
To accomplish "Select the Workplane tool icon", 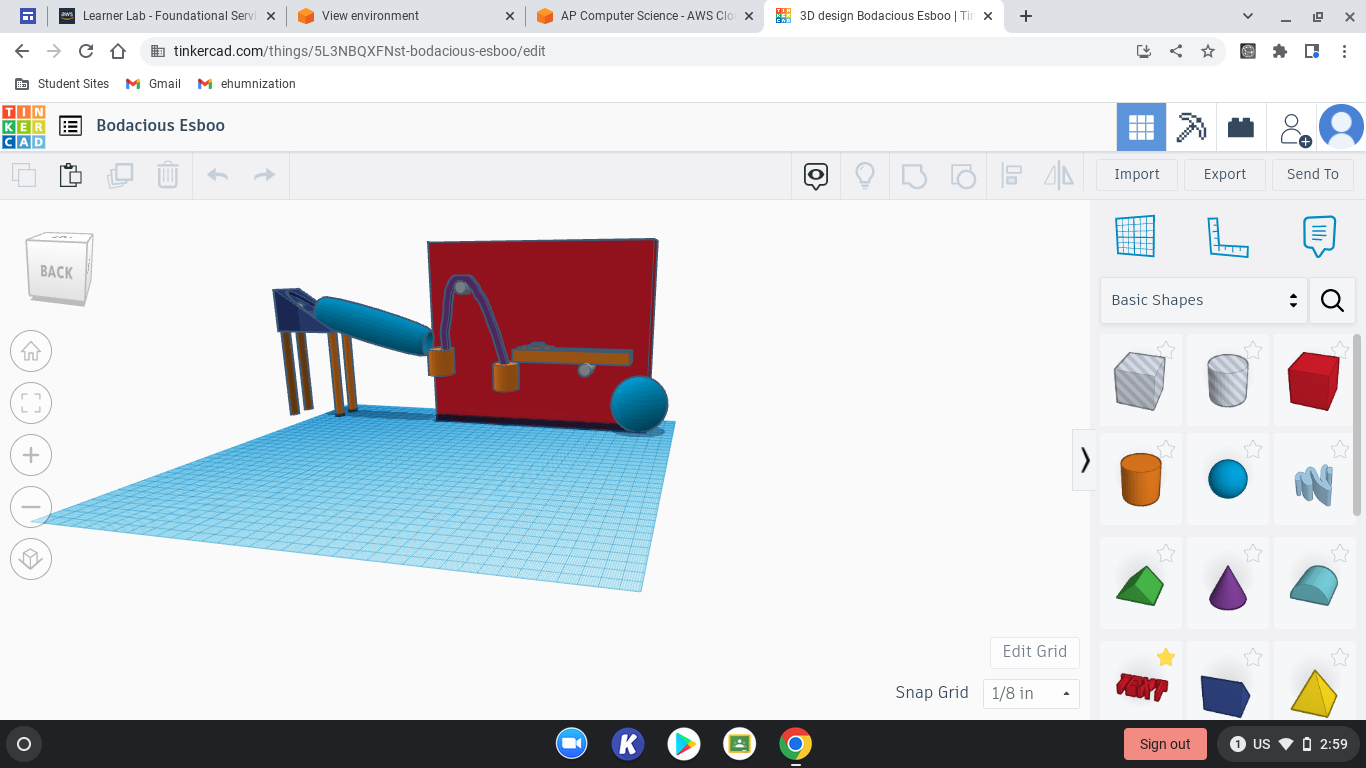I will coord(1135,236).
